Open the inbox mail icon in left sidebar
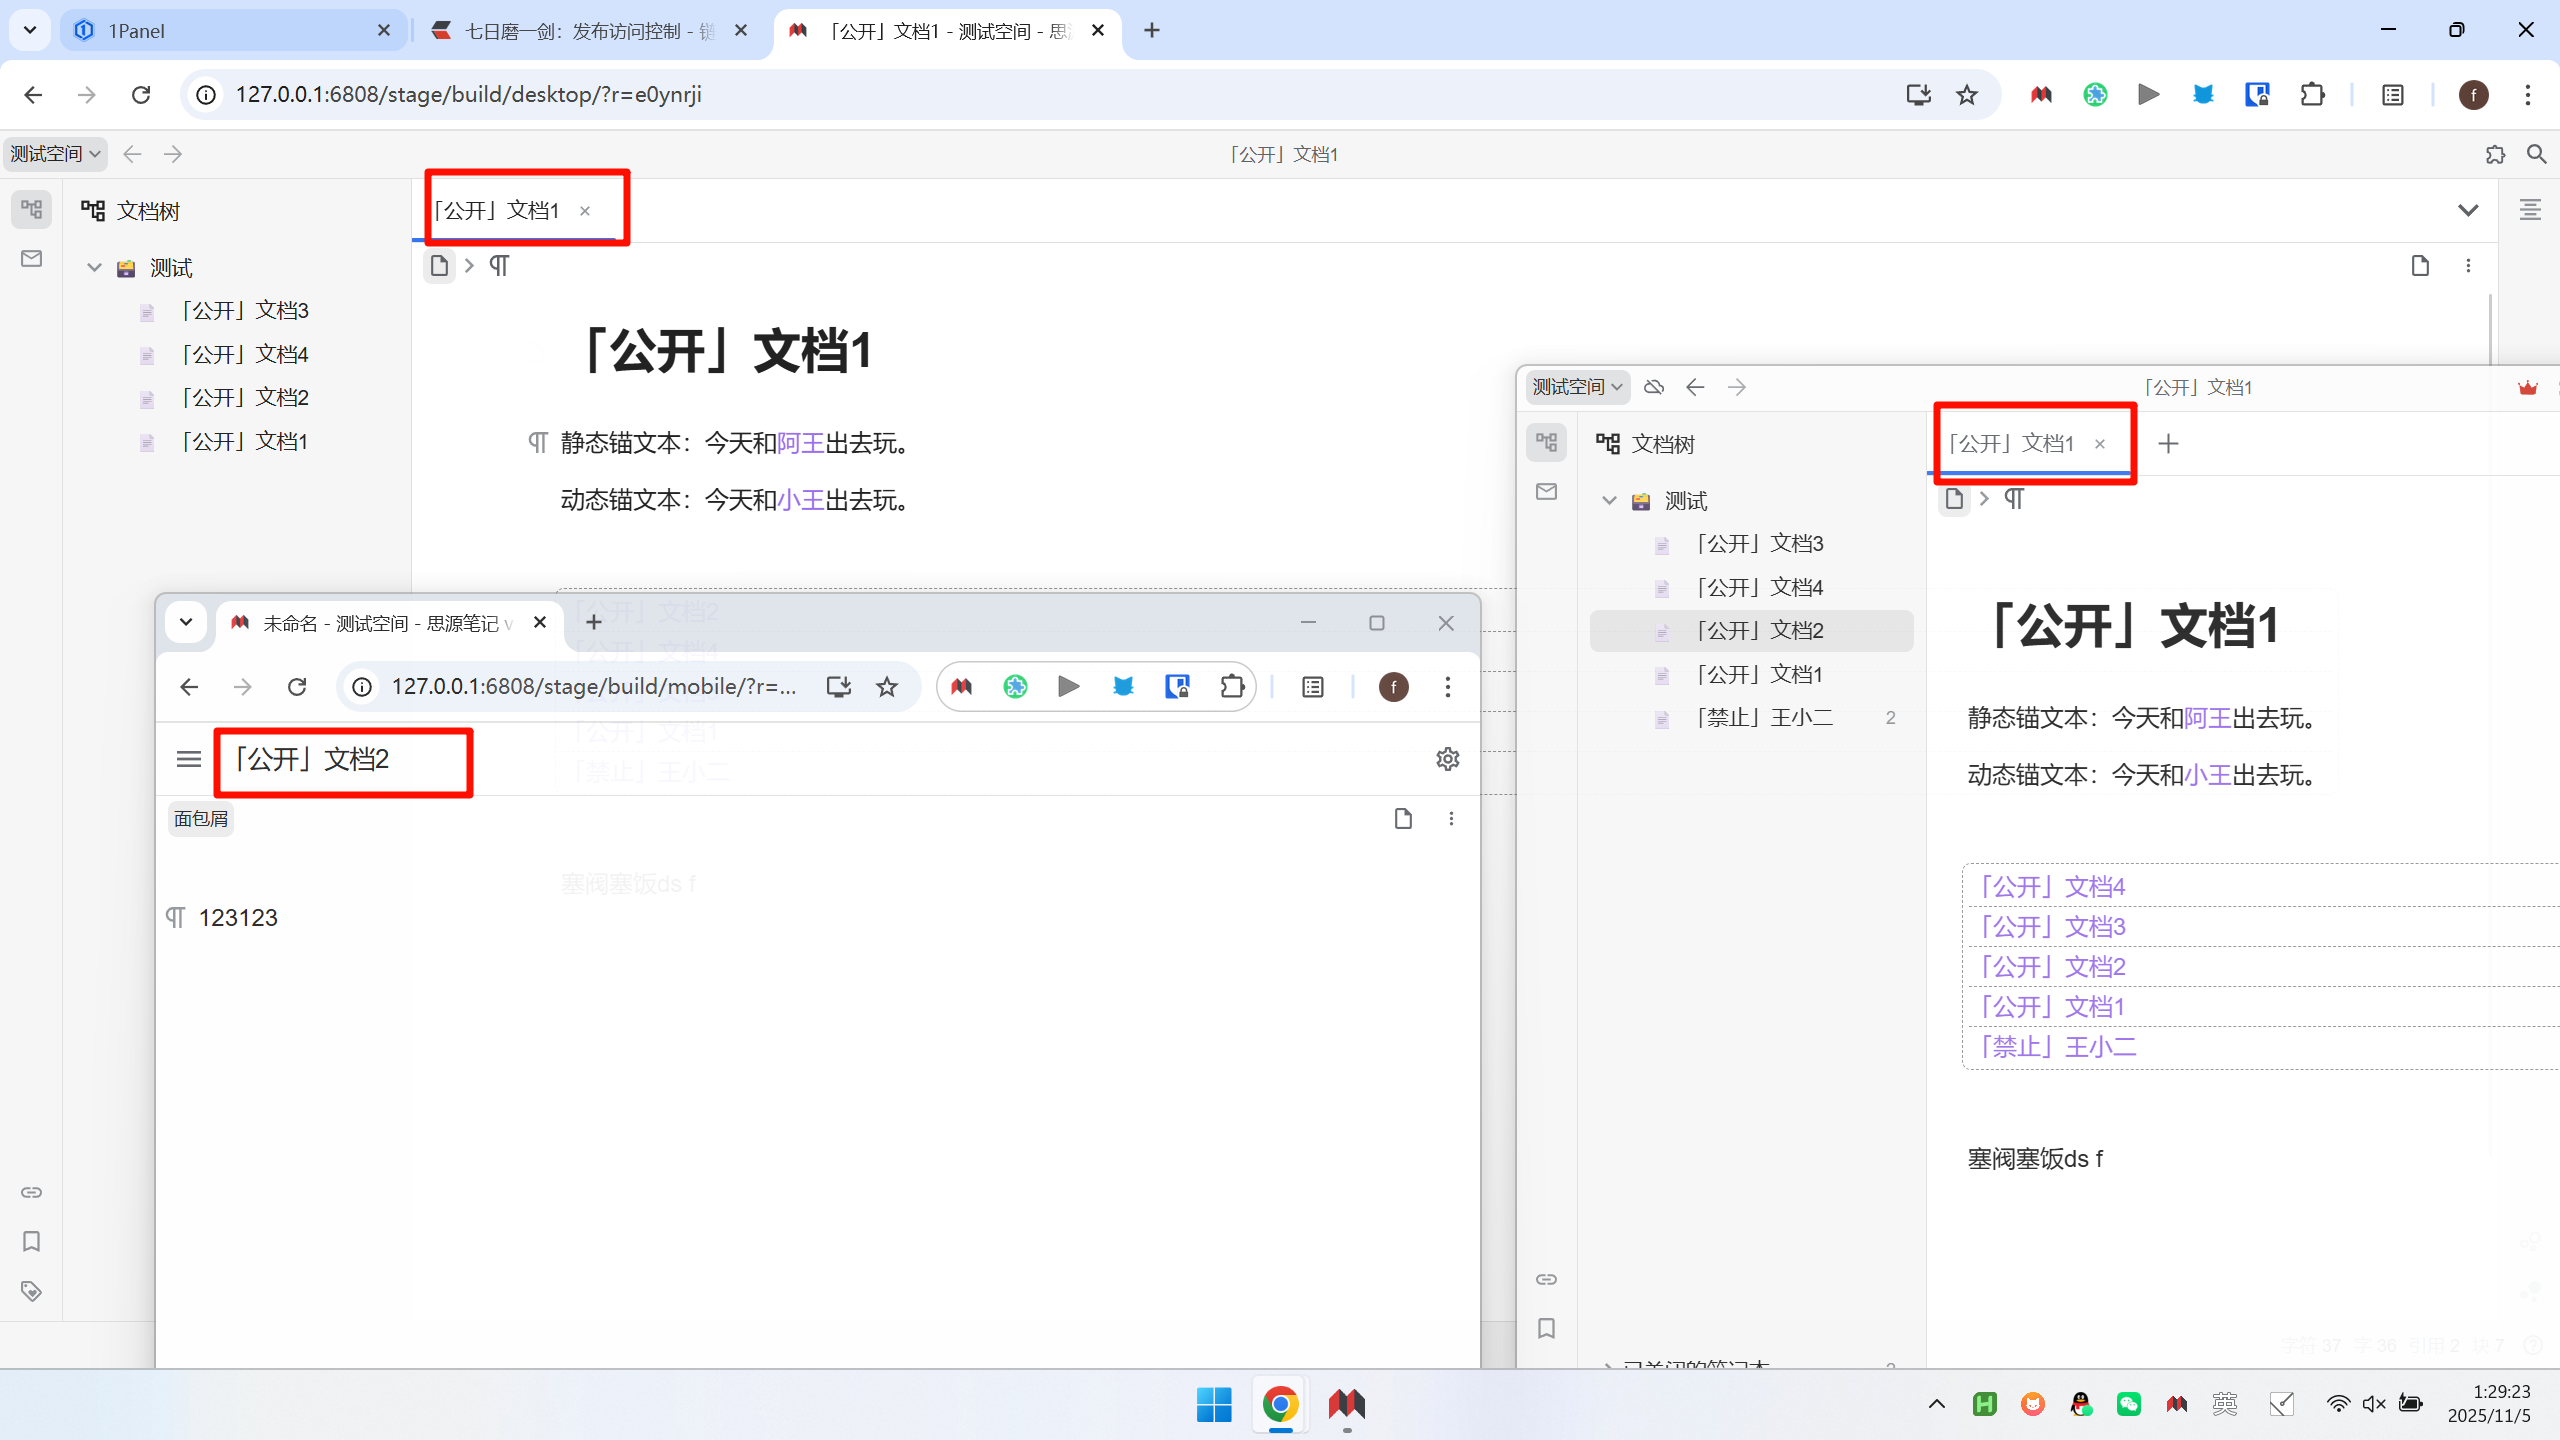 (31, 258)
